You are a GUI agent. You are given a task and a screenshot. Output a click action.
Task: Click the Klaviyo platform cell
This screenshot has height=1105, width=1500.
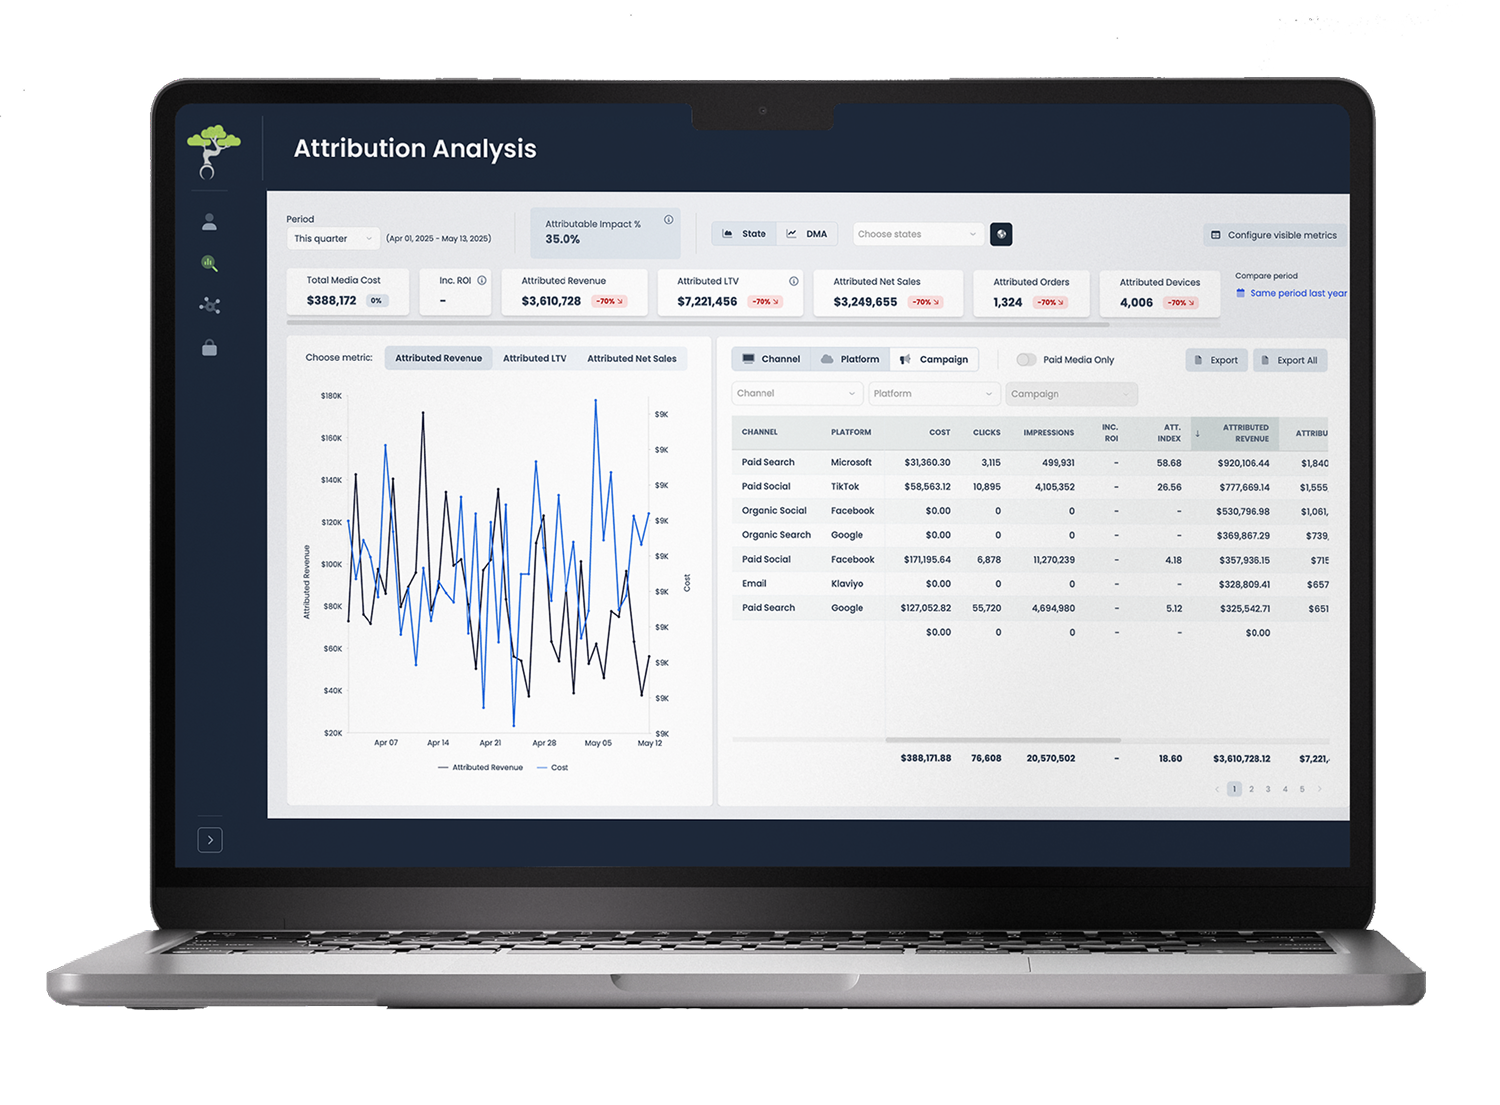tap(847, 584)
